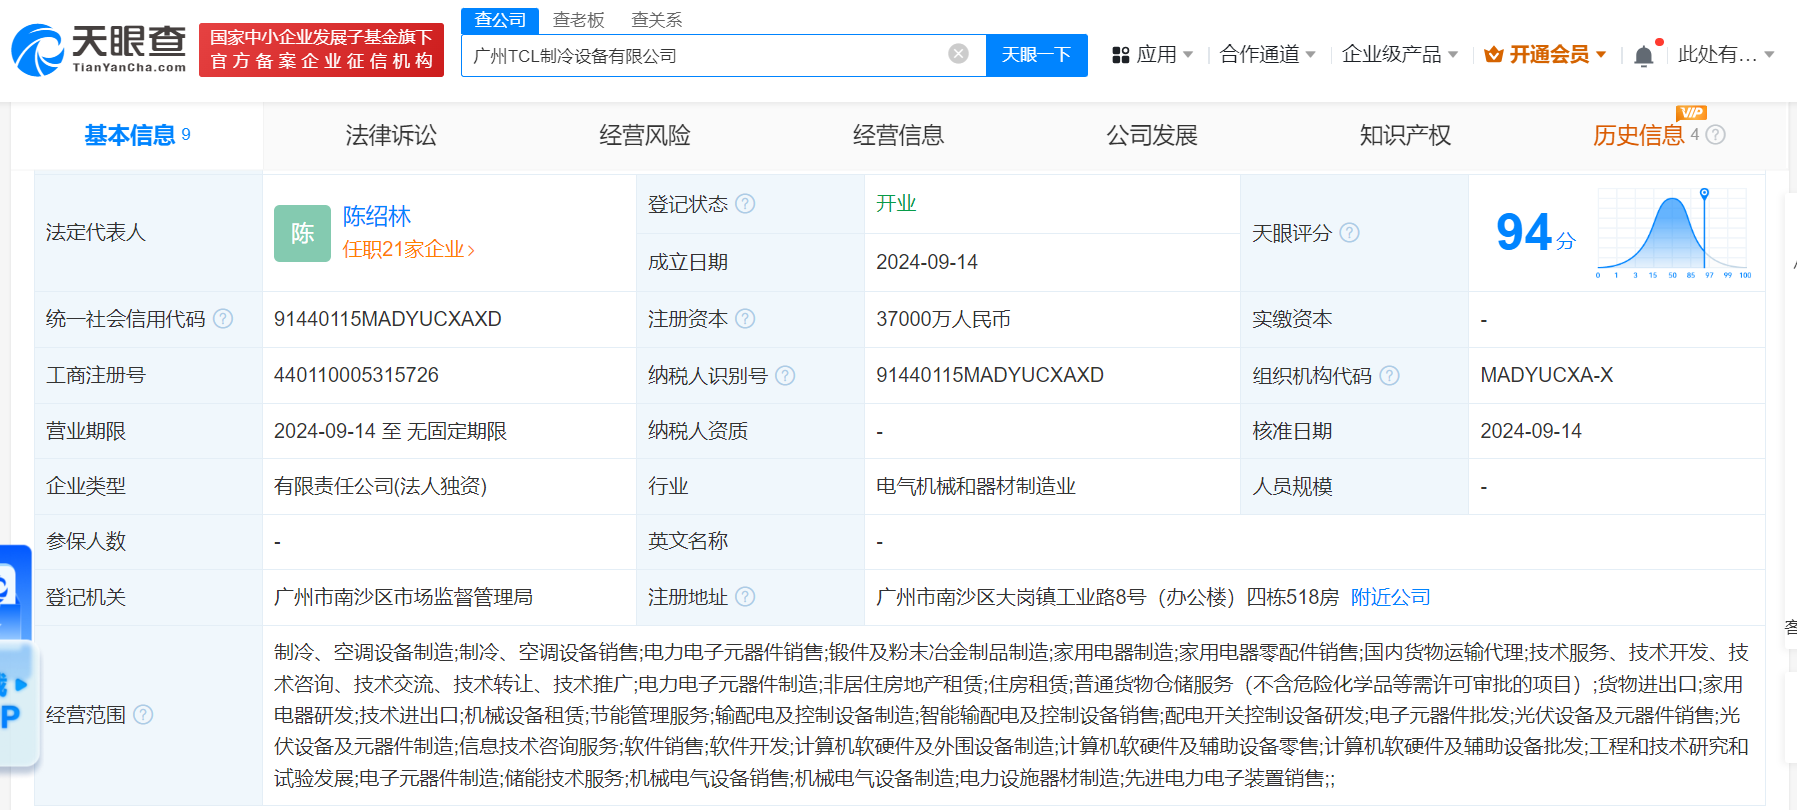Viewport: 1797px width, 810px height.
Task: Select 广州市南沙区市场监督管理局 text
Action: pyautogui.click(x=403, y=597)
